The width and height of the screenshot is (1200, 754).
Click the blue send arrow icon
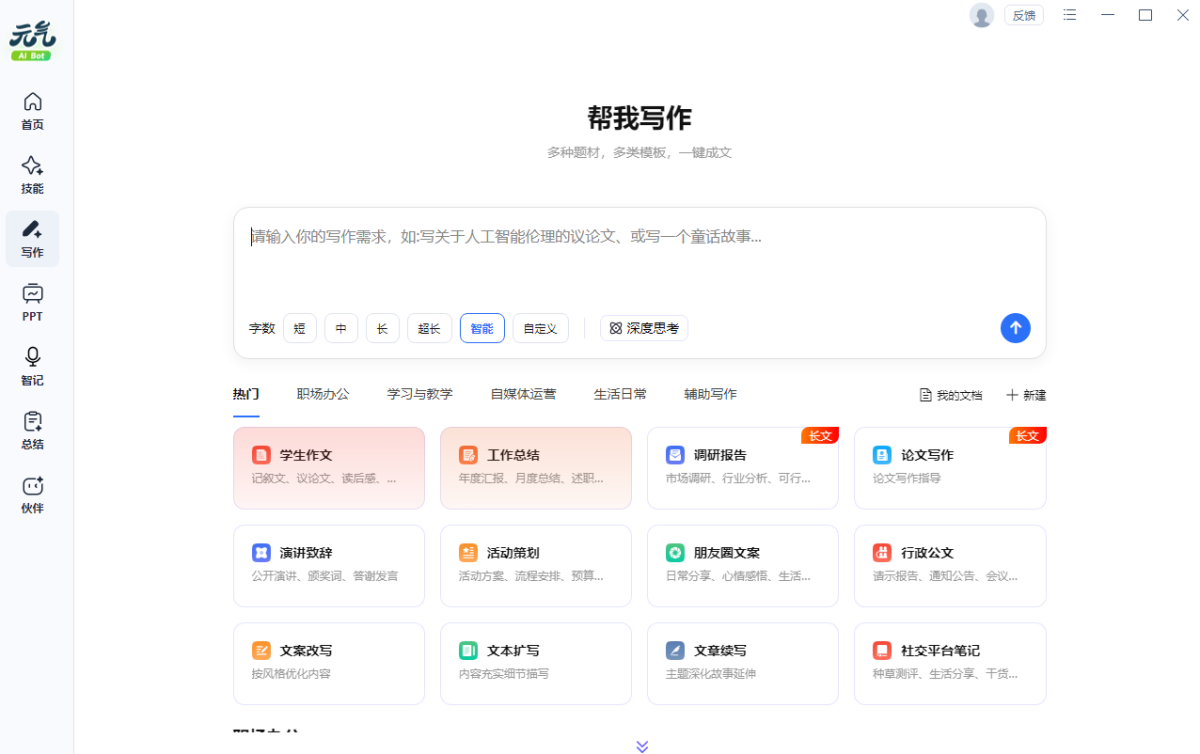click(1015, 328)
